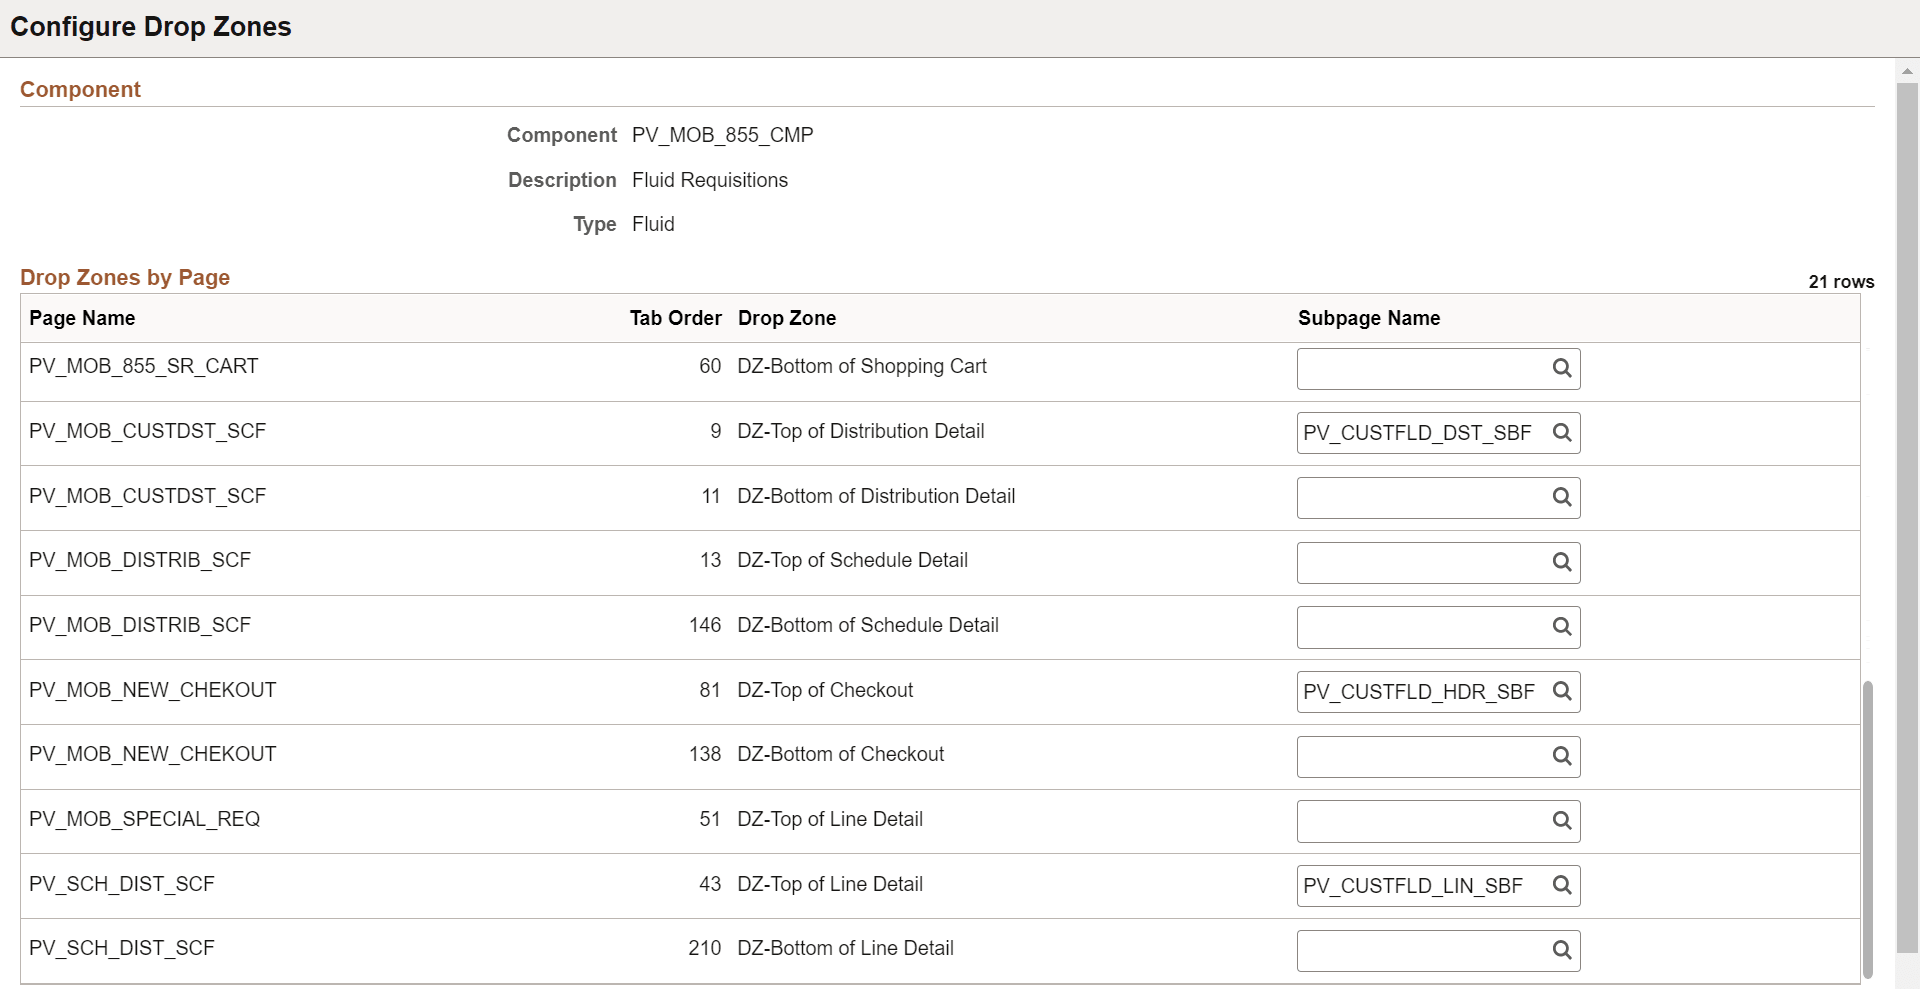
Task: Select the Drop Zone column header
Action: click(x=787, y=318)
